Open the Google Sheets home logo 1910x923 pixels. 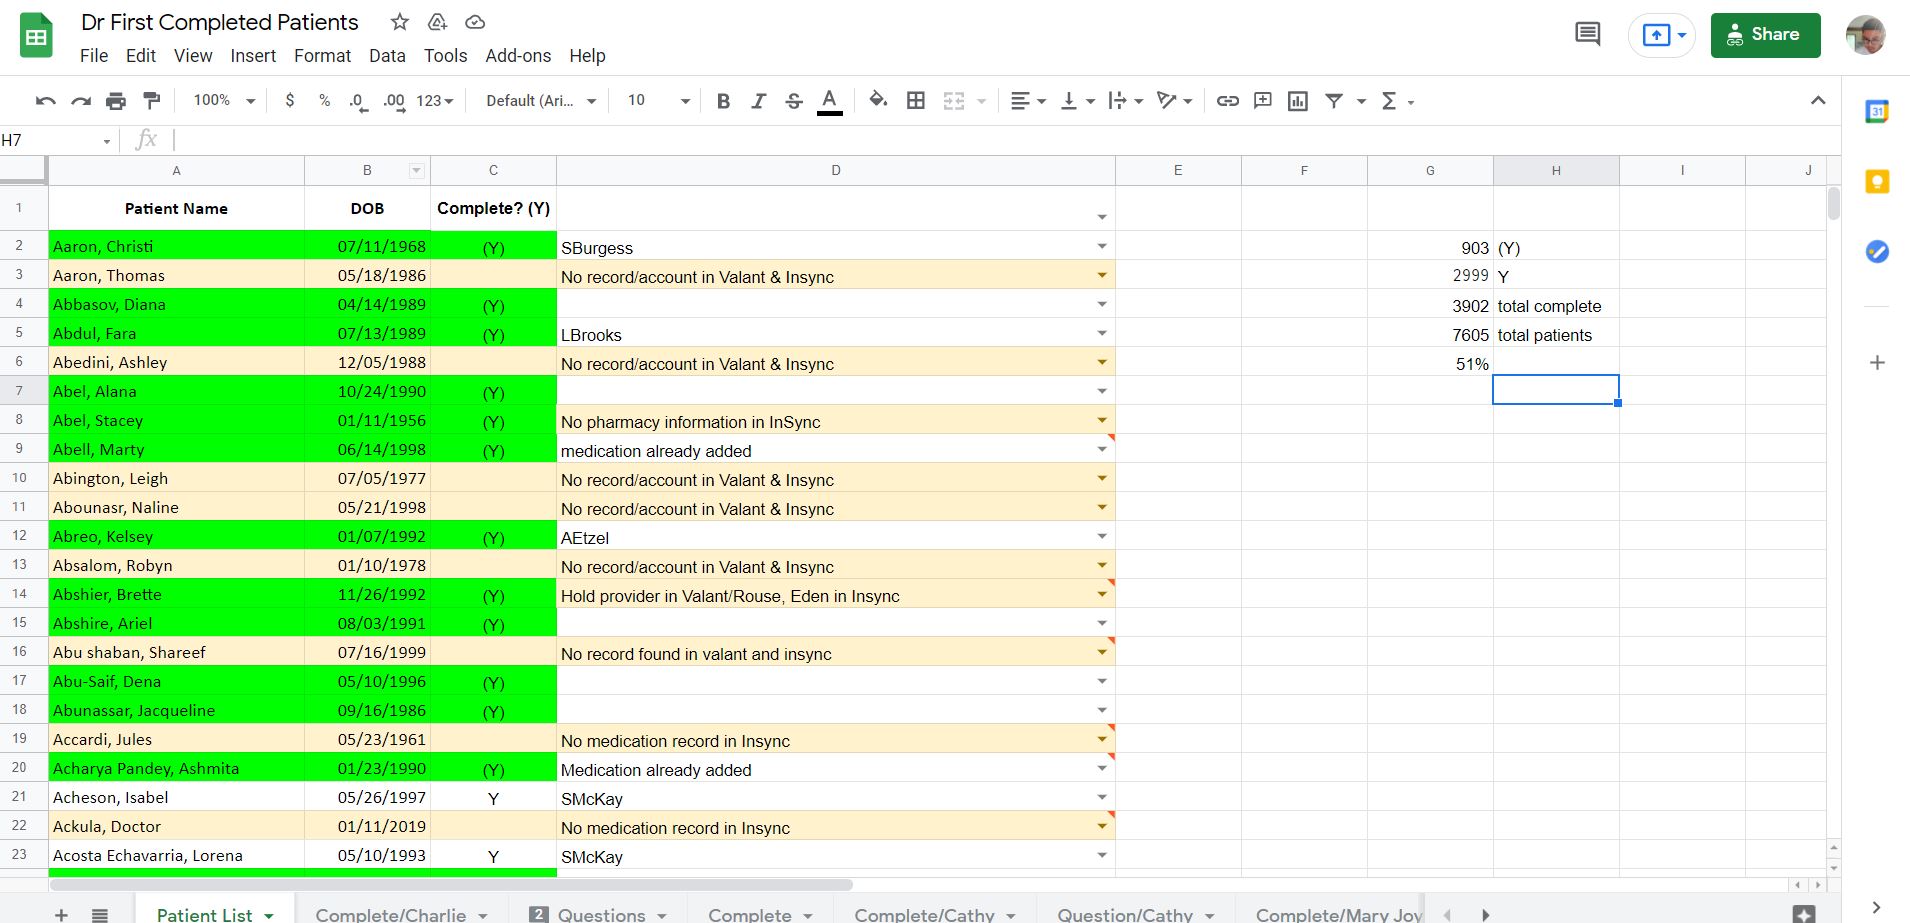(x=36, y=37)
